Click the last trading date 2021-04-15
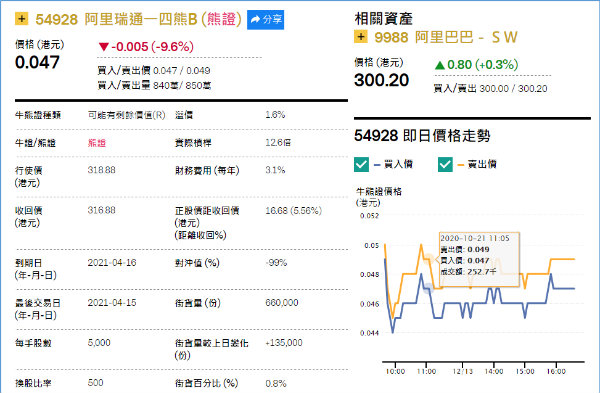Image resolution: width=600 pixels, height=393 pixels. click(112, 303)
